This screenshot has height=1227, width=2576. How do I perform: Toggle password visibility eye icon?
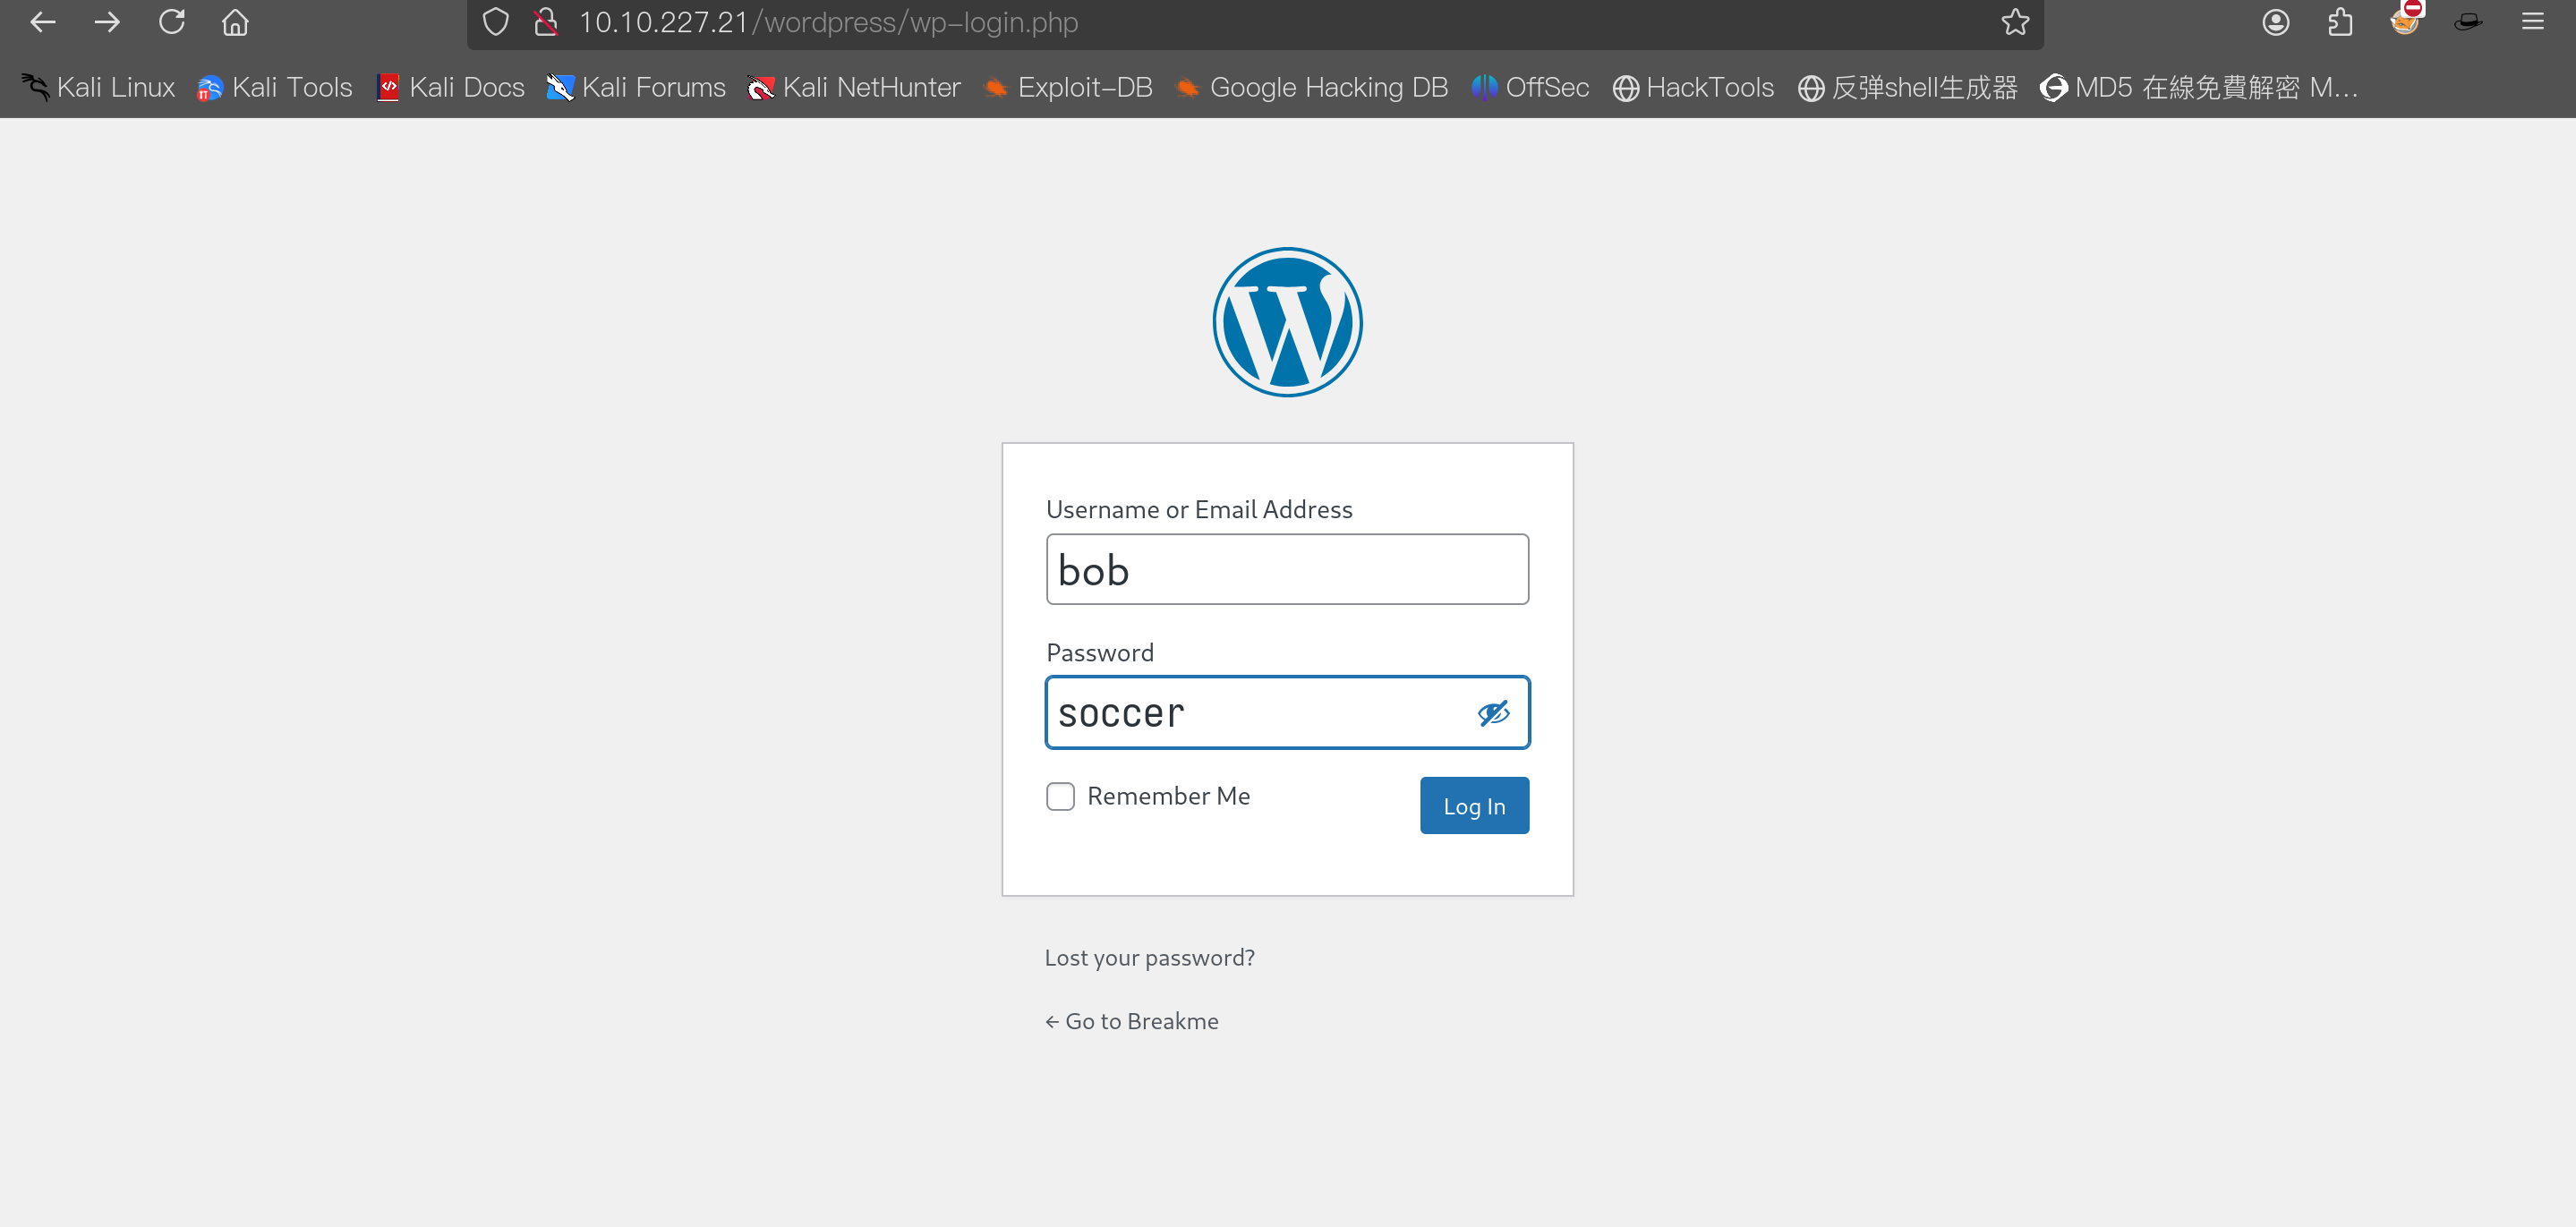1493,713
